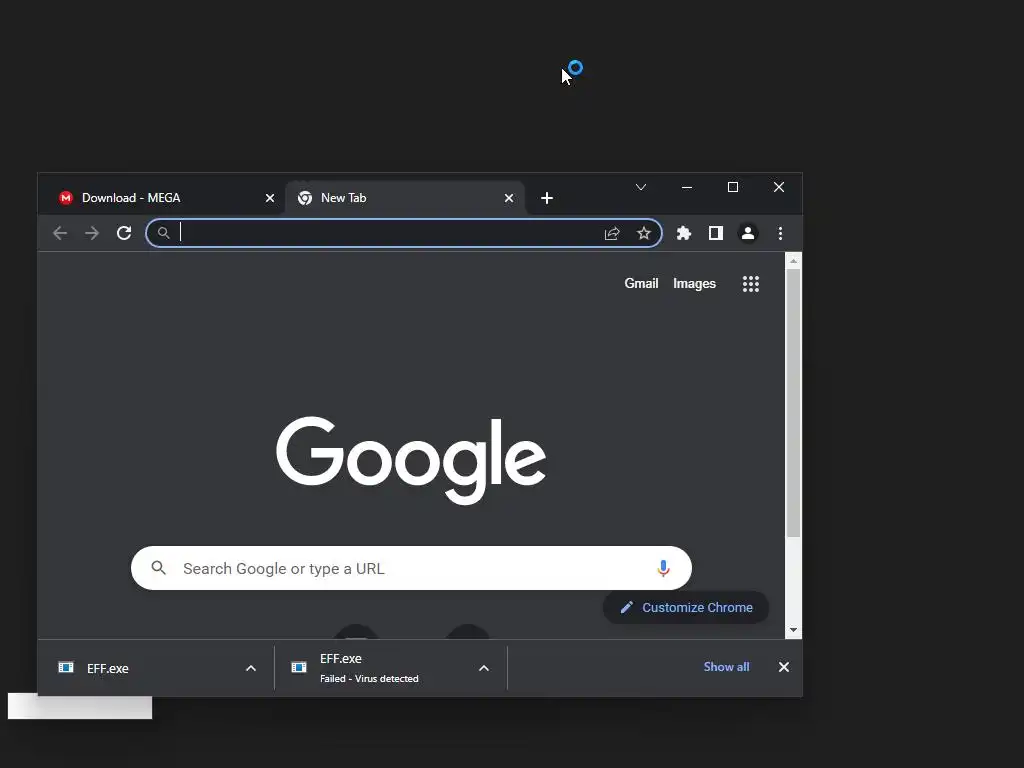Open the Extensions puzzle icon
This screenshot has height=768, width=1024.
pos(684,233)
